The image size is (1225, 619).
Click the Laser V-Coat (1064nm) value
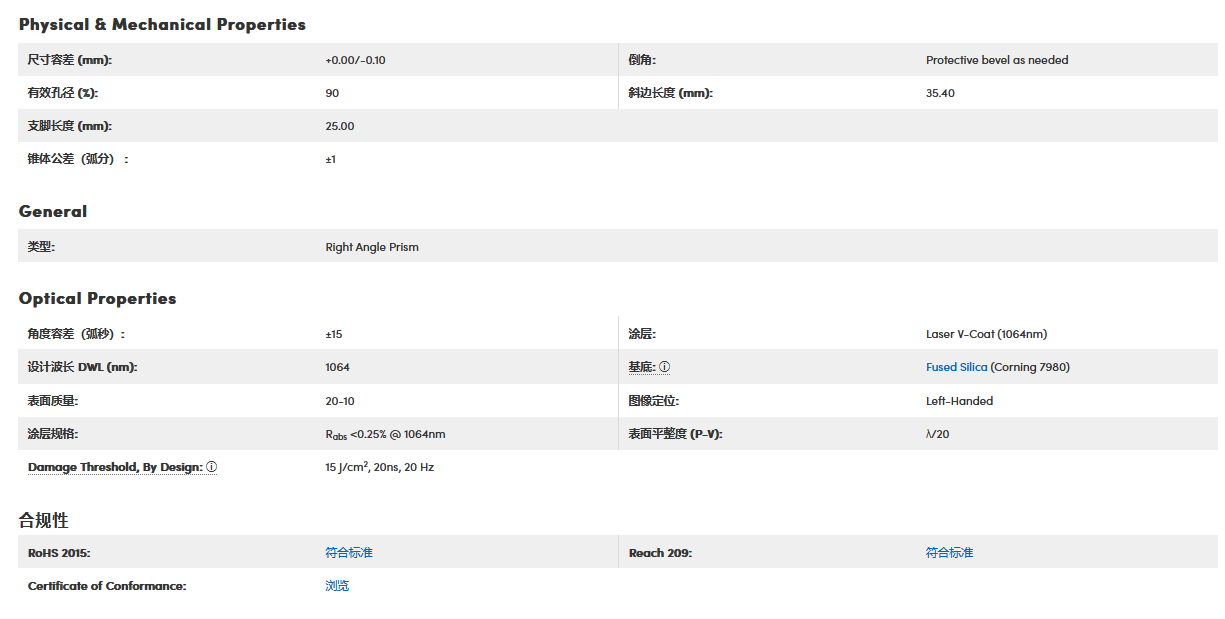point(986,334)
